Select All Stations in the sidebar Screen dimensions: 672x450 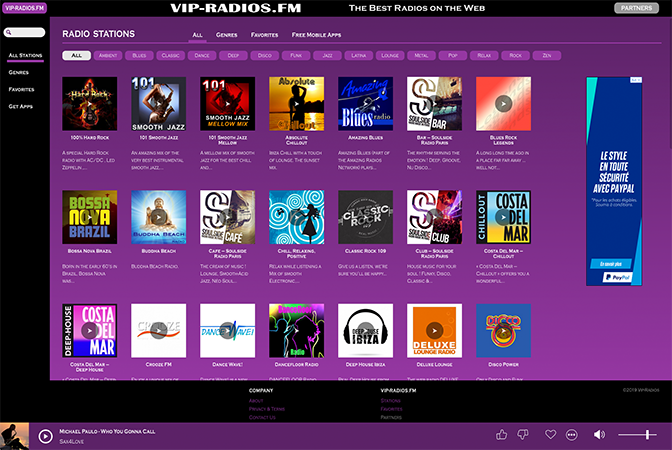[x=25, y=55]
